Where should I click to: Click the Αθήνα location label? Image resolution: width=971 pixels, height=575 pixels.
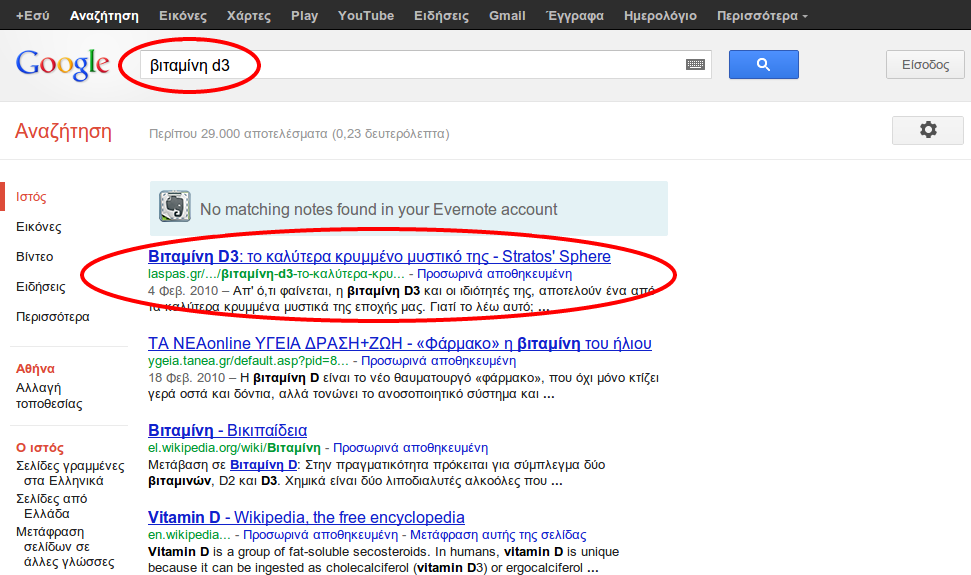pyautogui.click(x=35, y=368)
